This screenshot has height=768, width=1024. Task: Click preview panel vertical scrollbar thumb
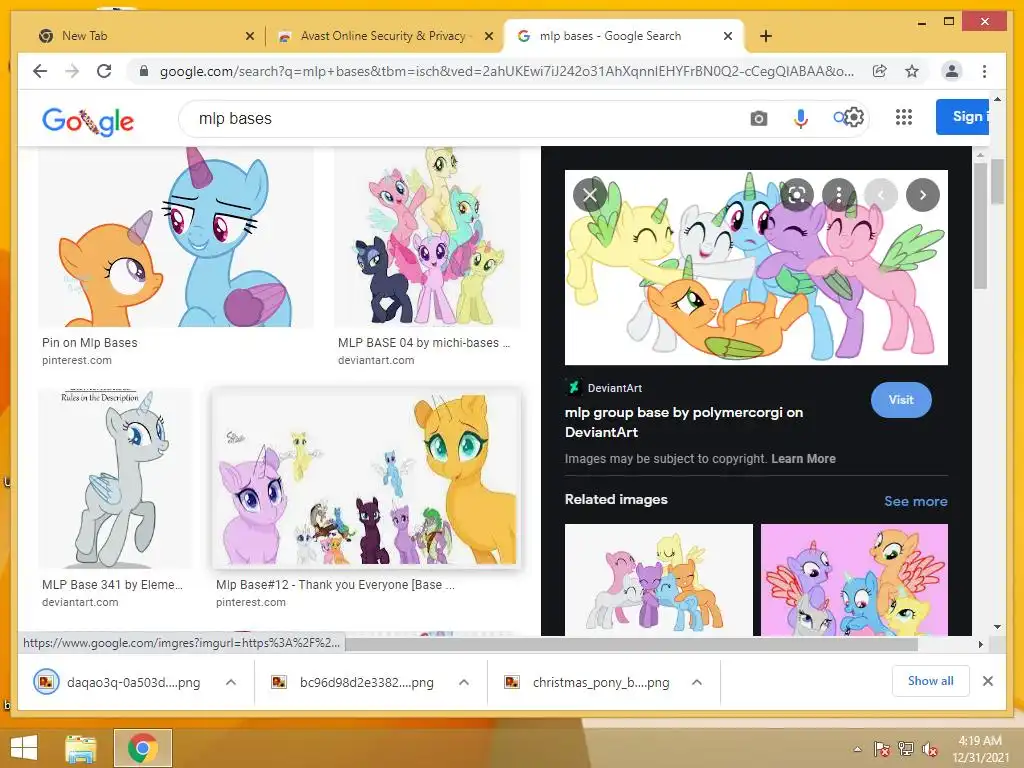pyautogui.click(x=980, y=226)
